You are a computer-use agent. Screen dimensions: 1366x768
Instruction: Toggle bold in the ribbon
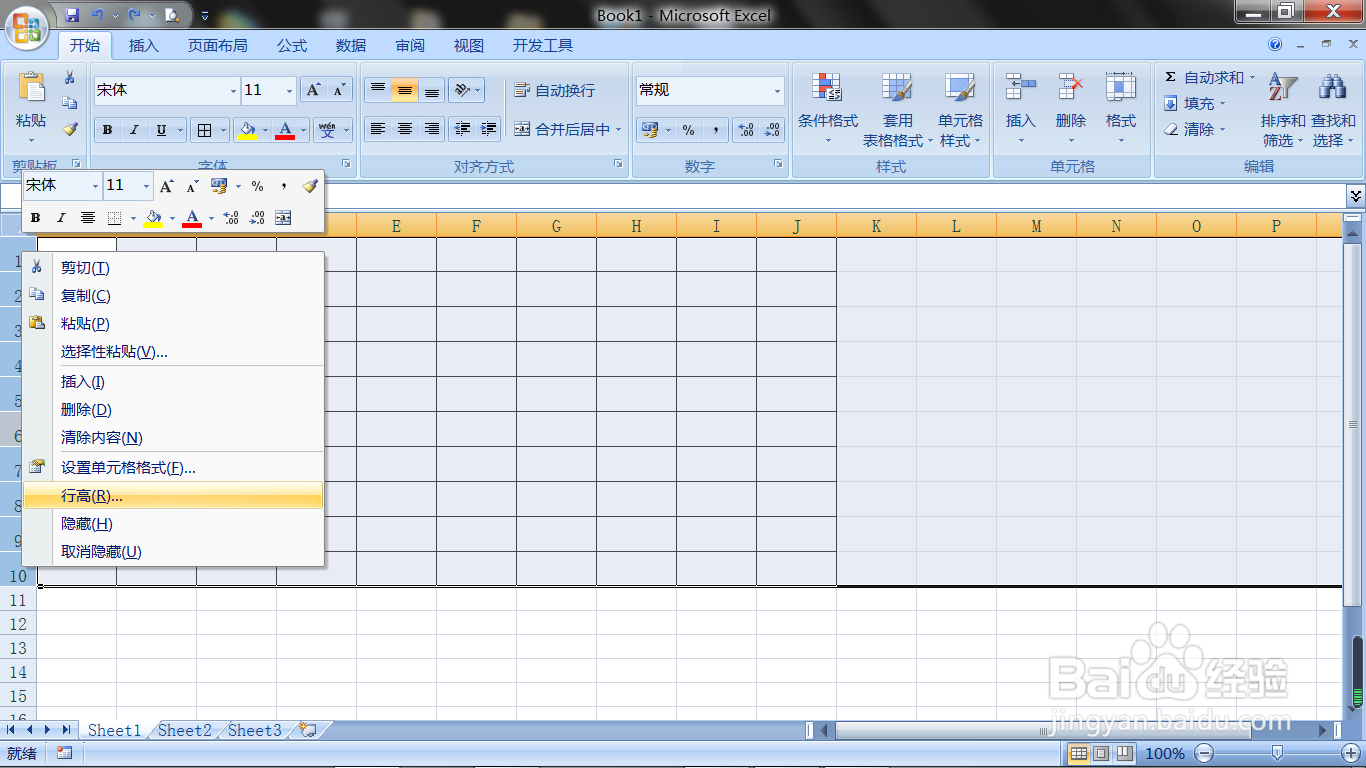pyautogui.click(x=107, y=130)
